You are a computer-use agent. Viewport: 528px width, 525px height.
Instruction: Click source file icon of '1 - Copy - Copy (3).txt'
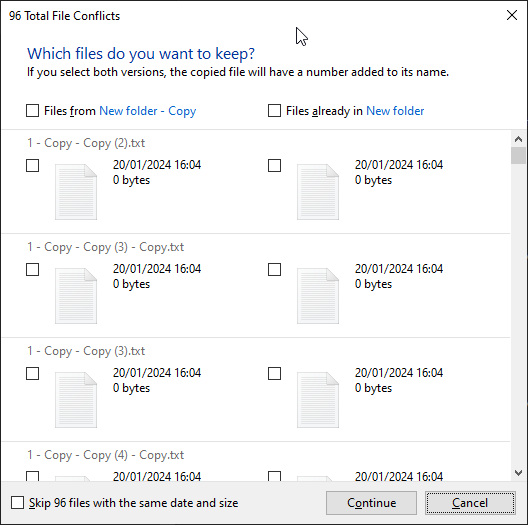coord(76,400)
